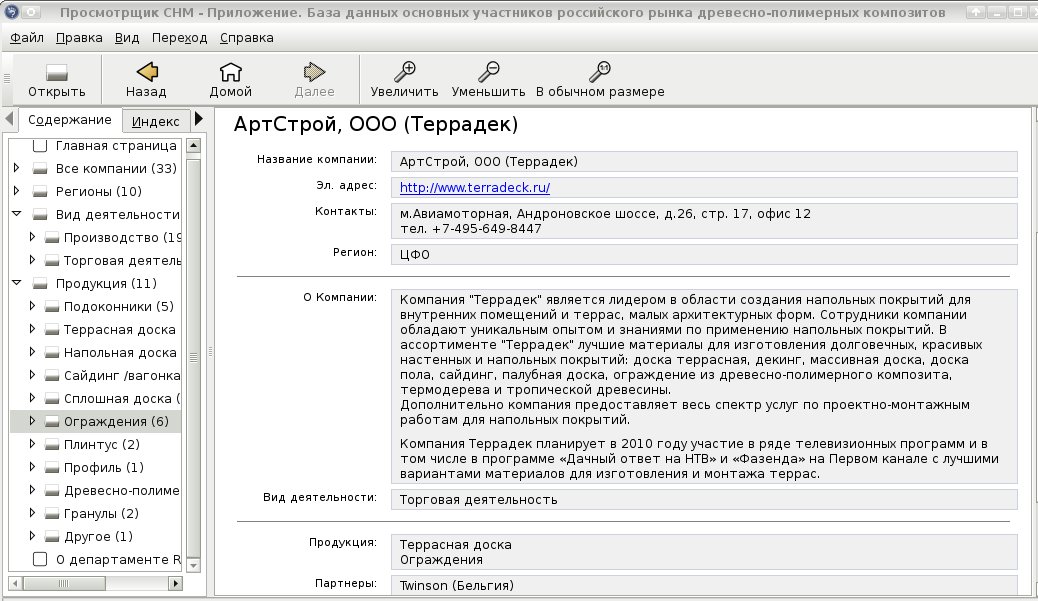Viewport: 1038px width, 601px height.
Task: Select the Содержание tab
Action: 70,120
